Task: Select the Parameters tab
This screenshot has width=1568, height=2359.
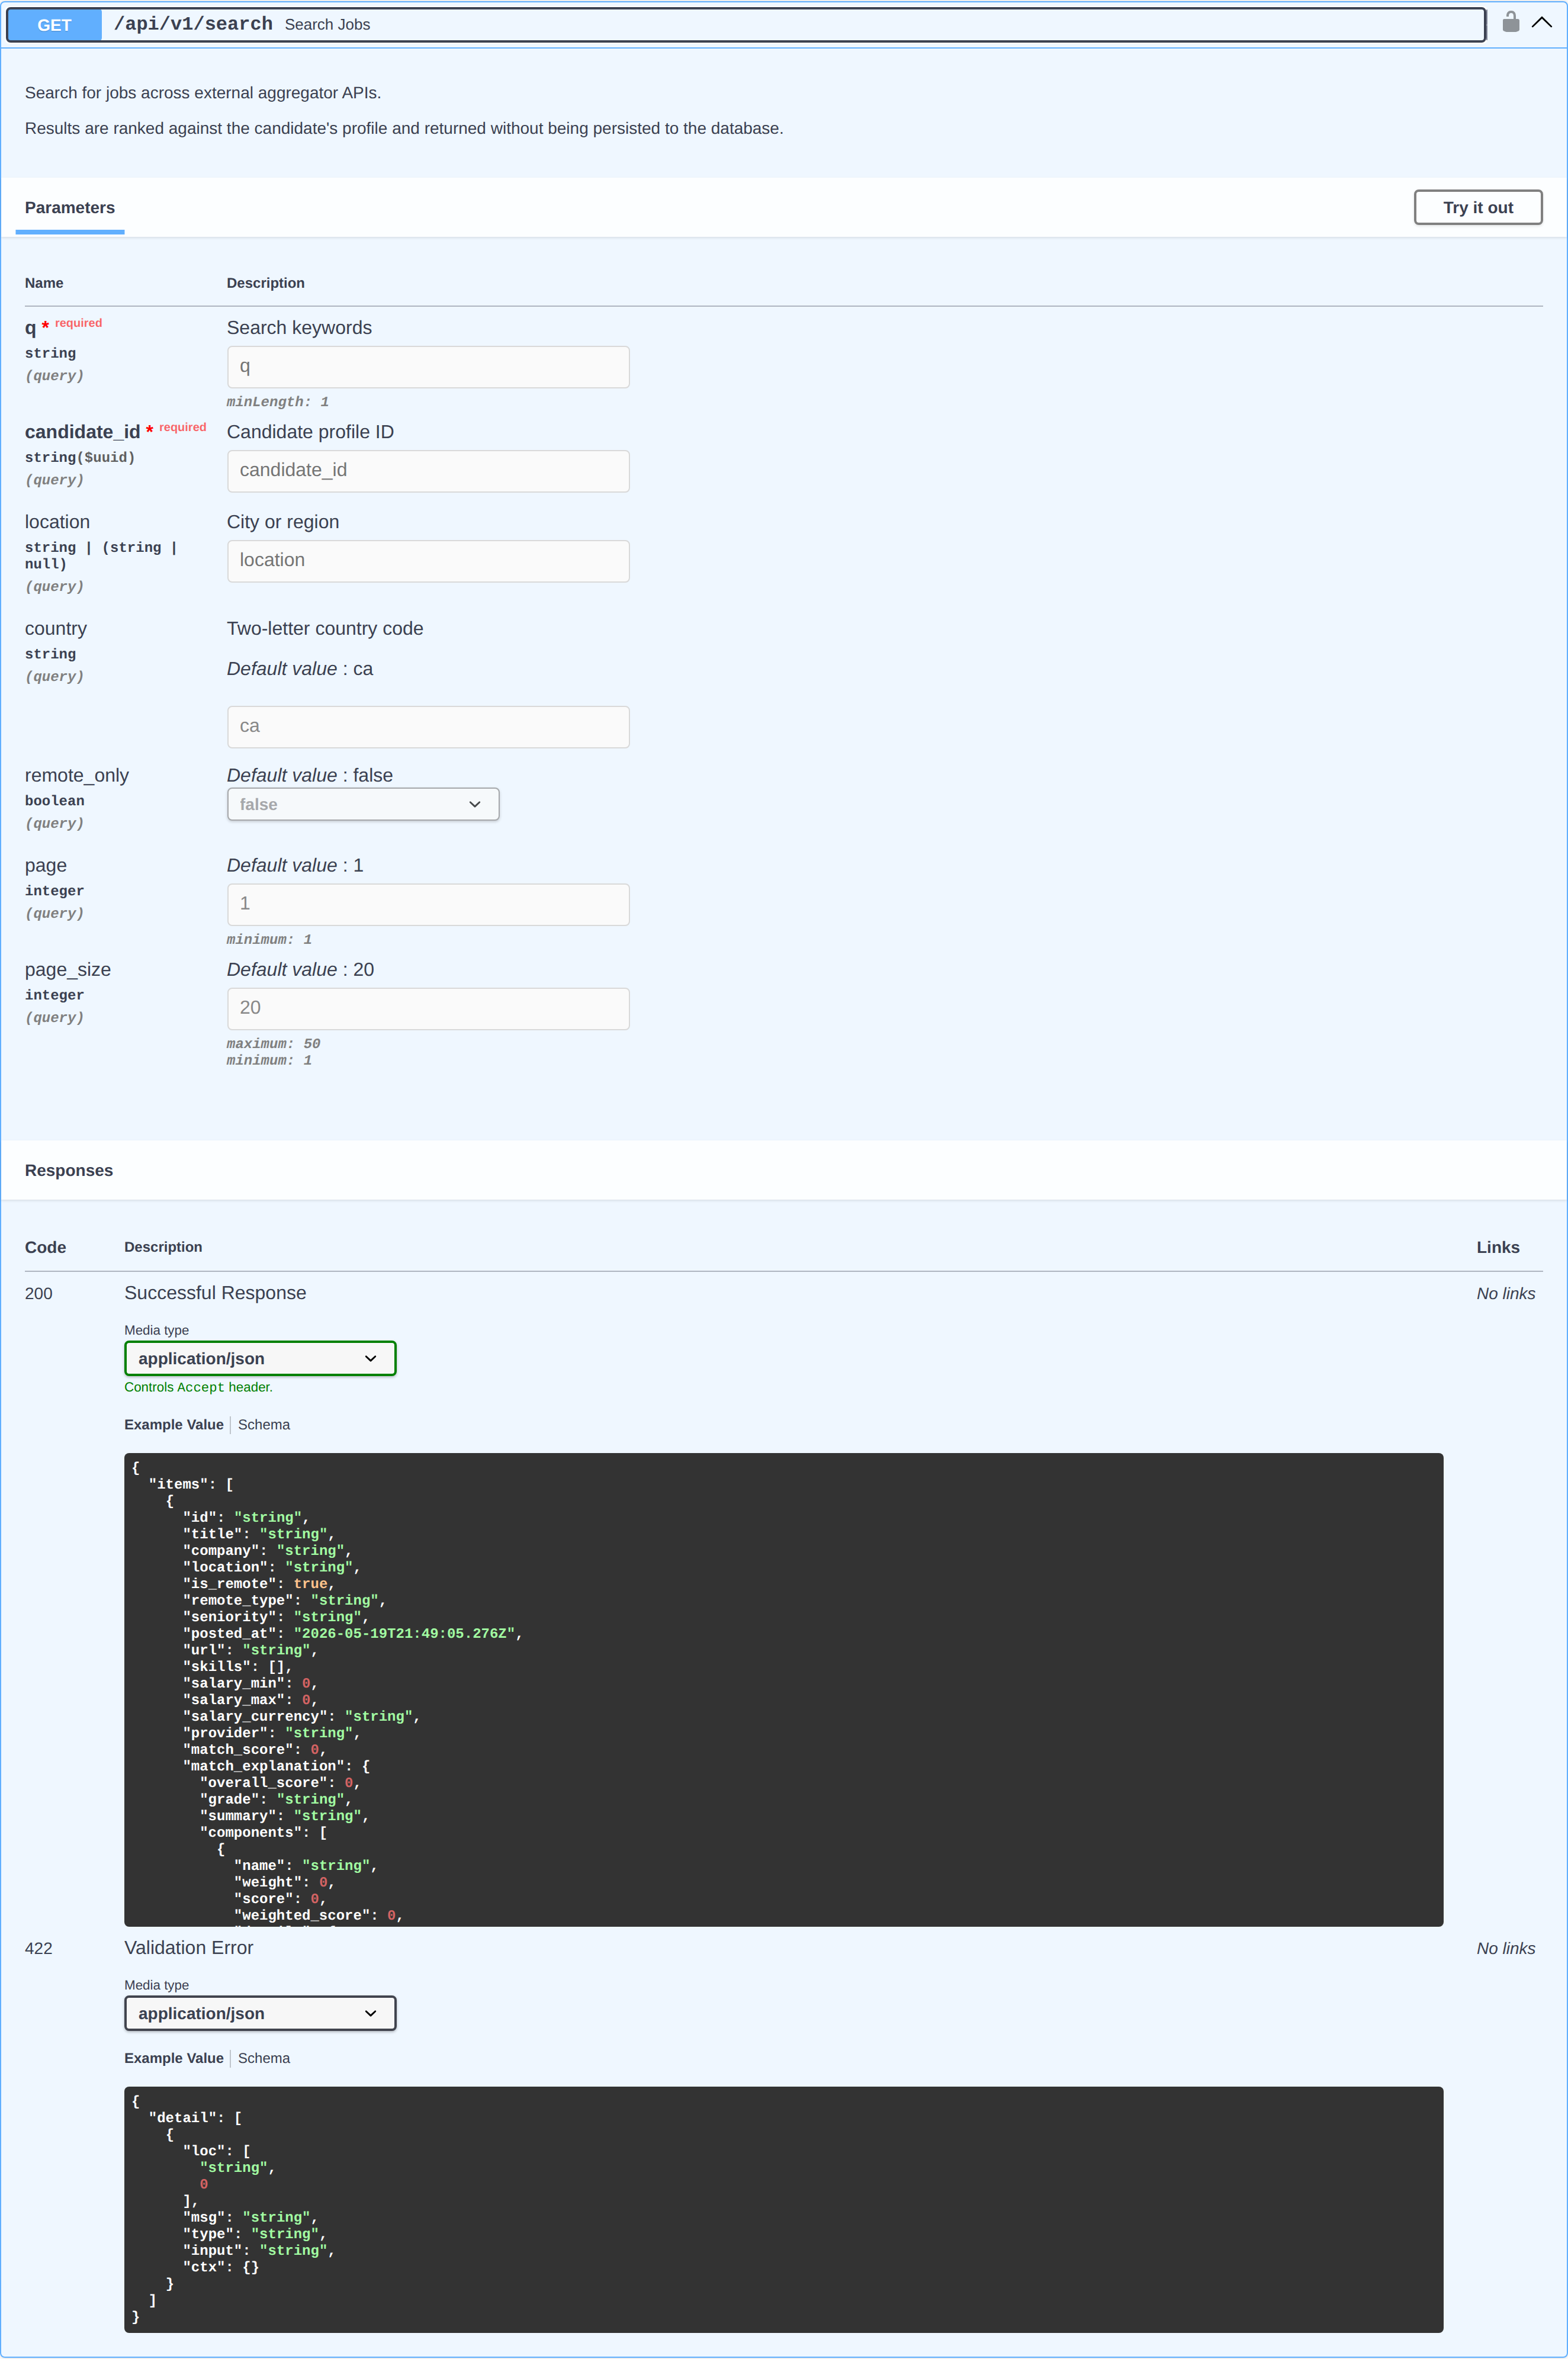Action: coord(70,208)
